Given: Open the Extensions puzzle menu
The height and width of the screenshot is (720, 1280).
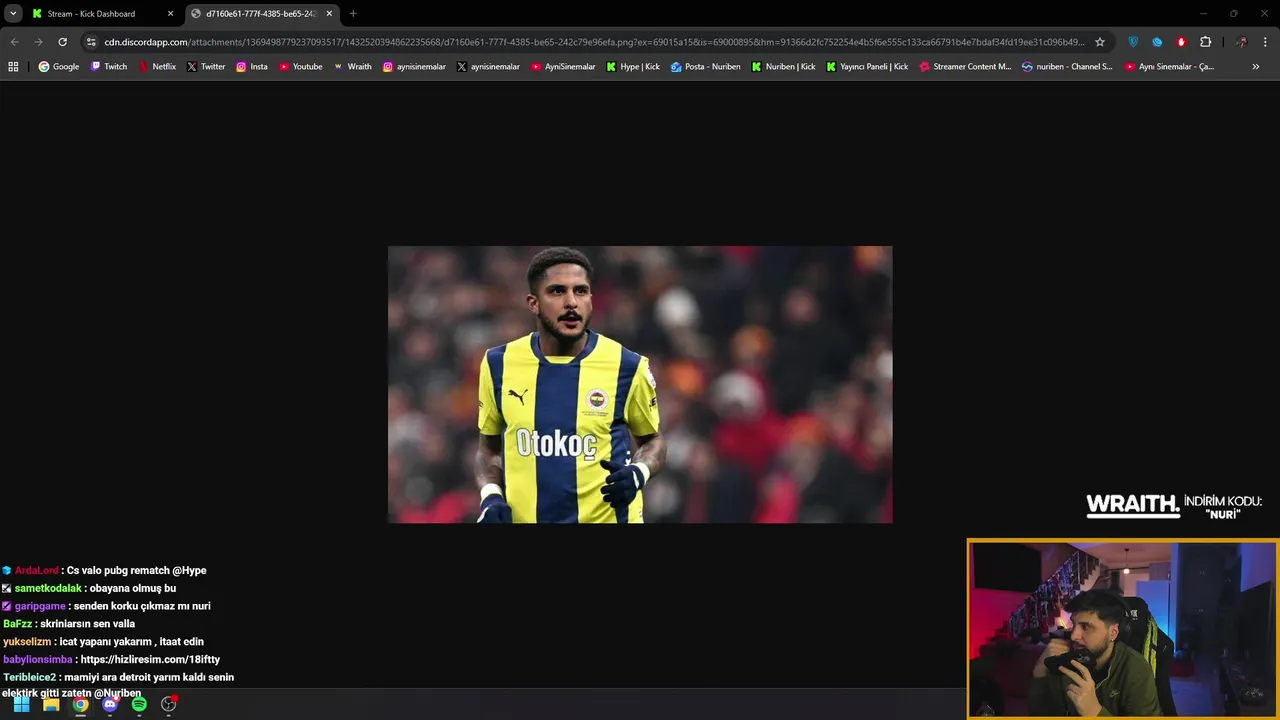Looking at the screenshot, I should (1205, 42).
